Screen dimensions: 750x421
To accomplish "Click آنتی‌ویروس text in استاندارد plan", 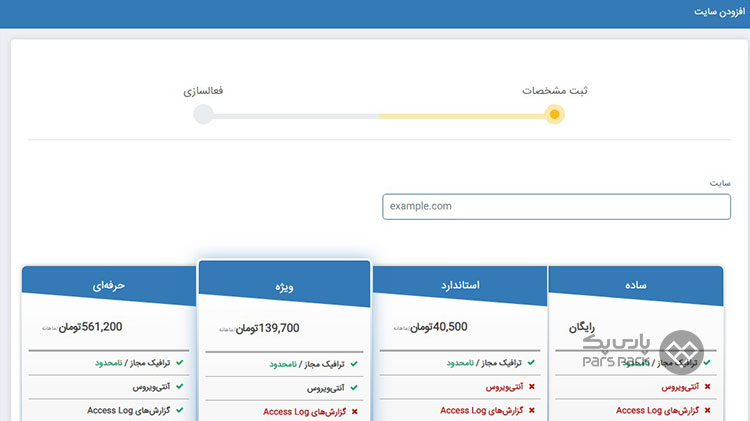I will tap(504, 387).
